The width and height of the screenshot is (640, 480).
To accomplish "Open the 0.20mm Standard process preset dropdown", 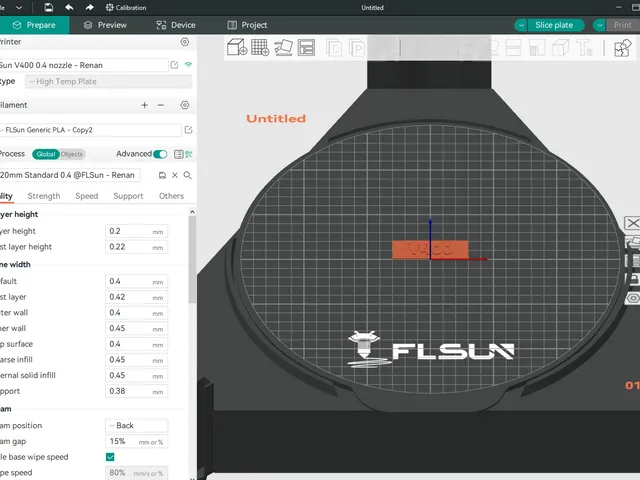I will click(x=70, y=175).
